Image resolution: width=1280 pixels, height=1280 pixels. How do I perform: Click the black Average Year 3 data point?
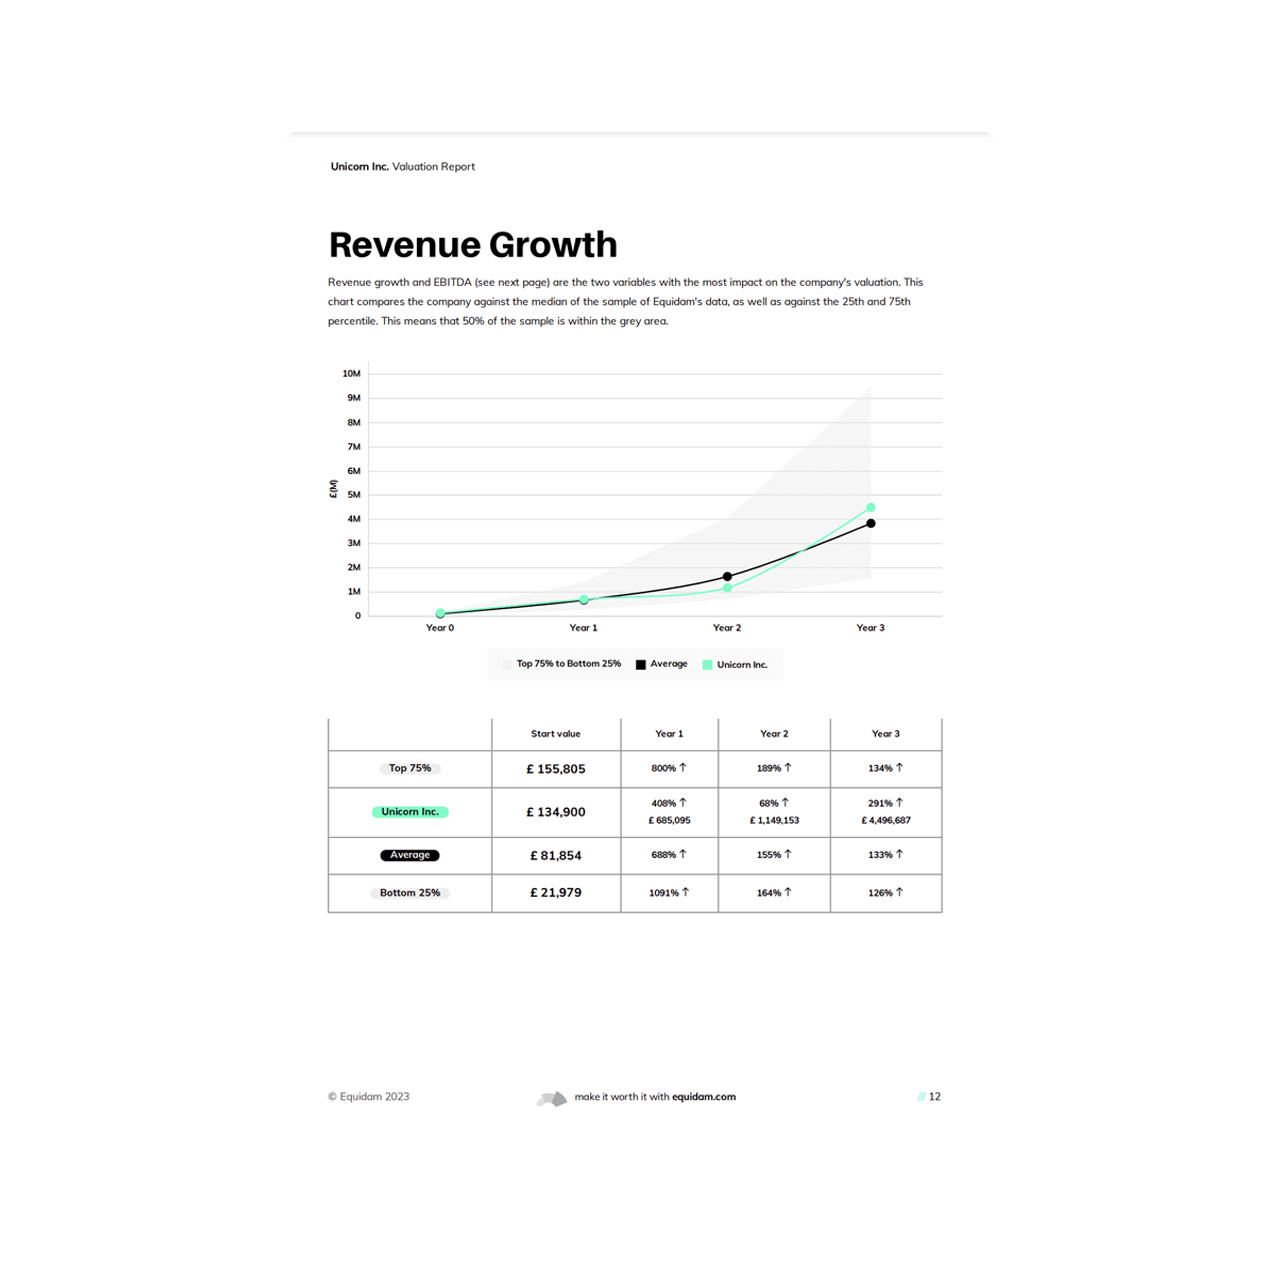click(871, 524)
